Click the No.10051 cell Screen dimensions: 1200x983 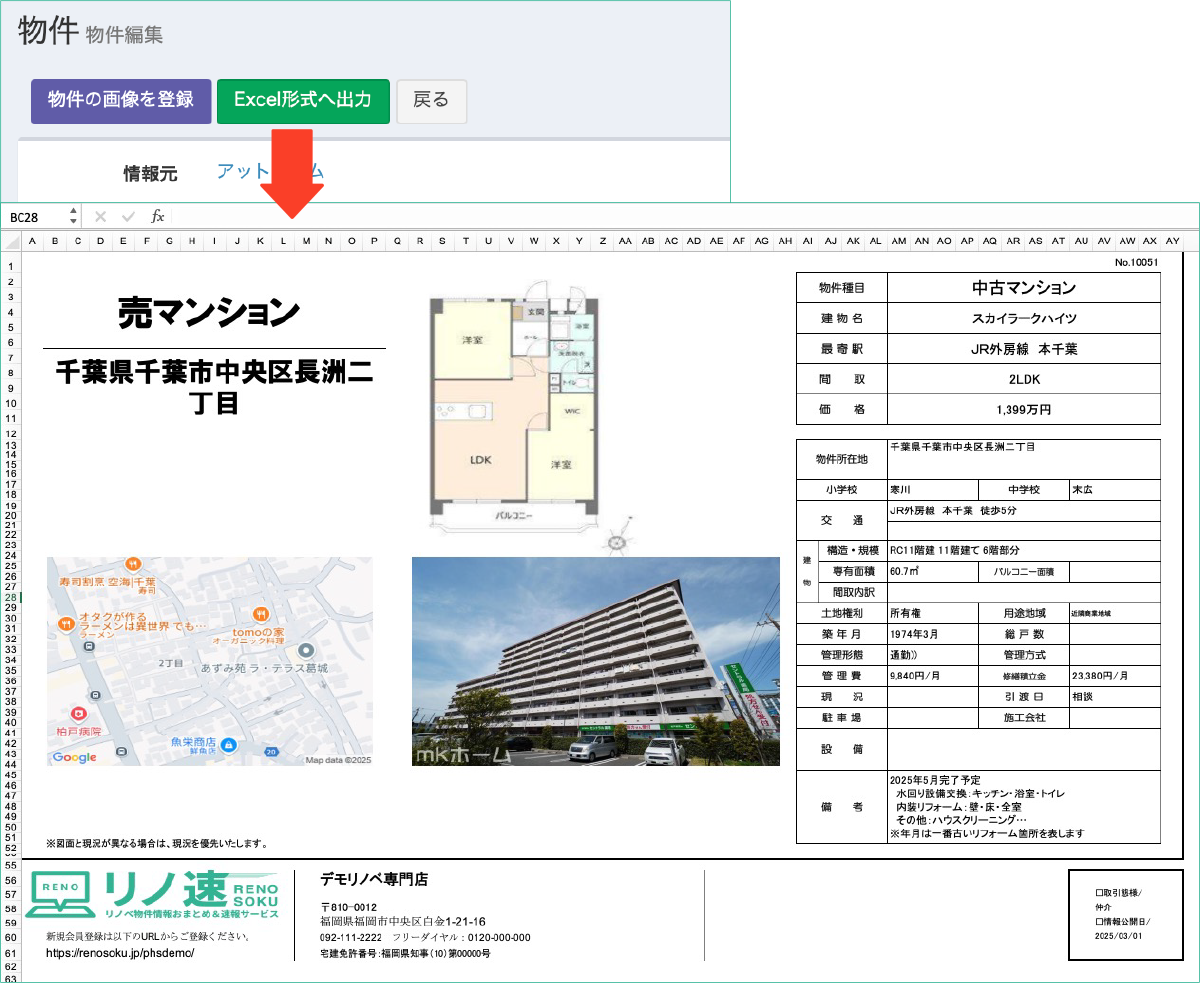click(1137, 262)
